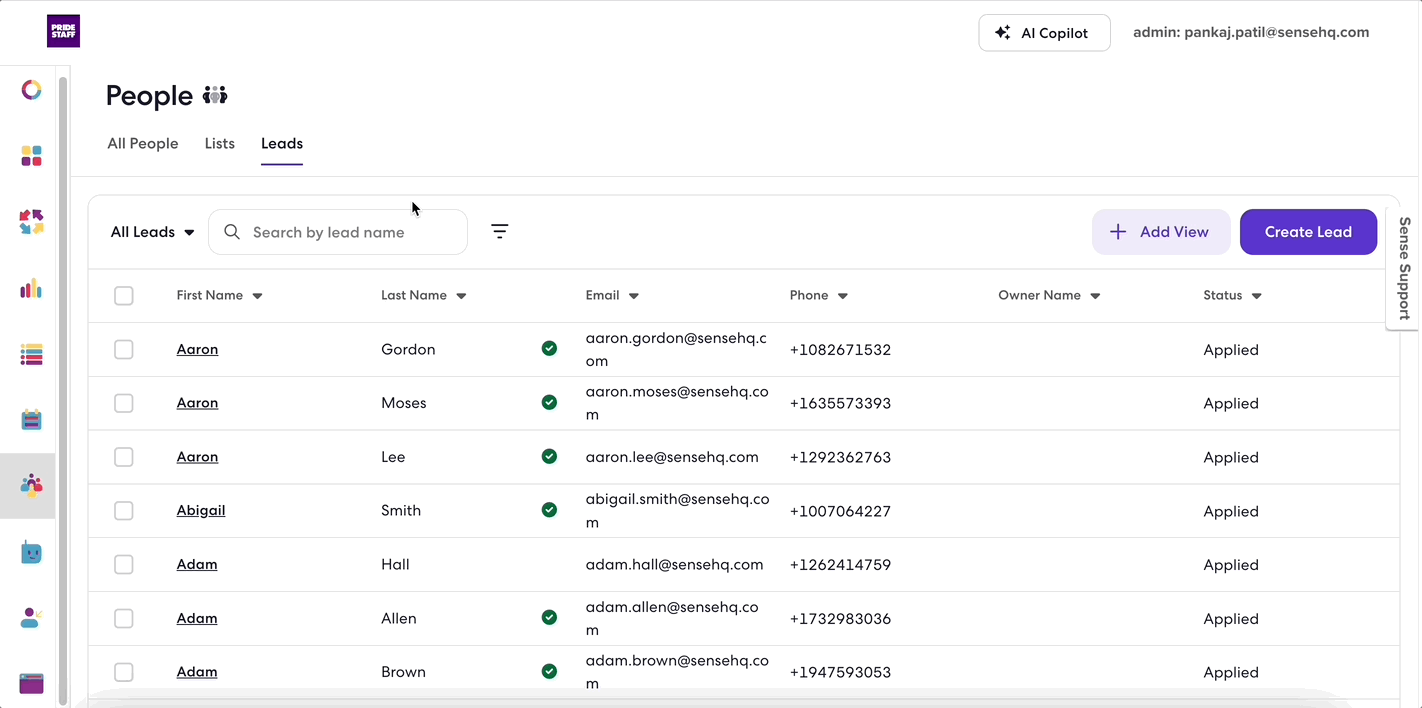Open the Sense Support side tab
The width and height of the screenshot is (1422, 708).
(x=1404, y=268)
